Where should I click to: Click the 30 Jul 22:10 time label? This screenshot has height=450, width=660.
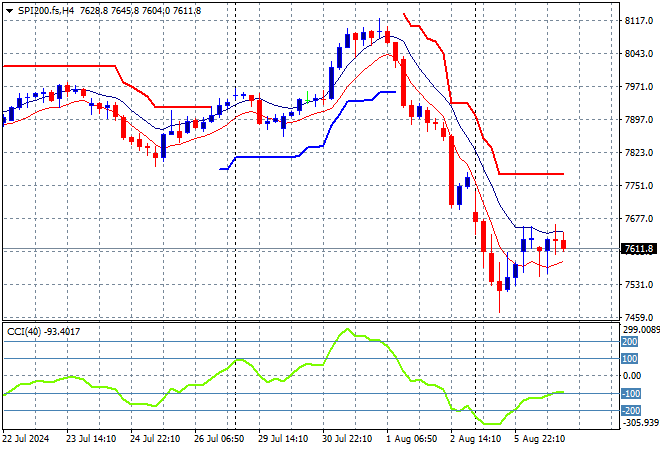347,439
